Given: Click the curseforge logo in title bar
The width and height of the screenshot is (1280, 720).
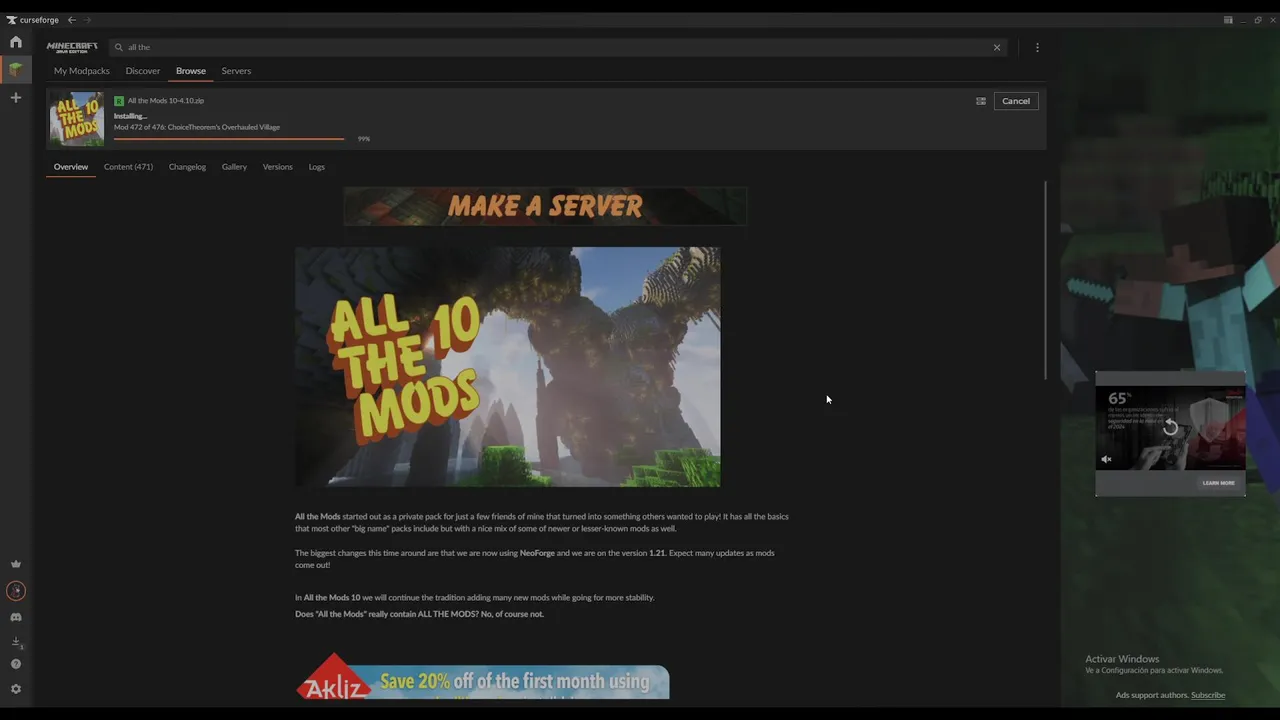Looking at the screenshot, I should pos(33,20).
